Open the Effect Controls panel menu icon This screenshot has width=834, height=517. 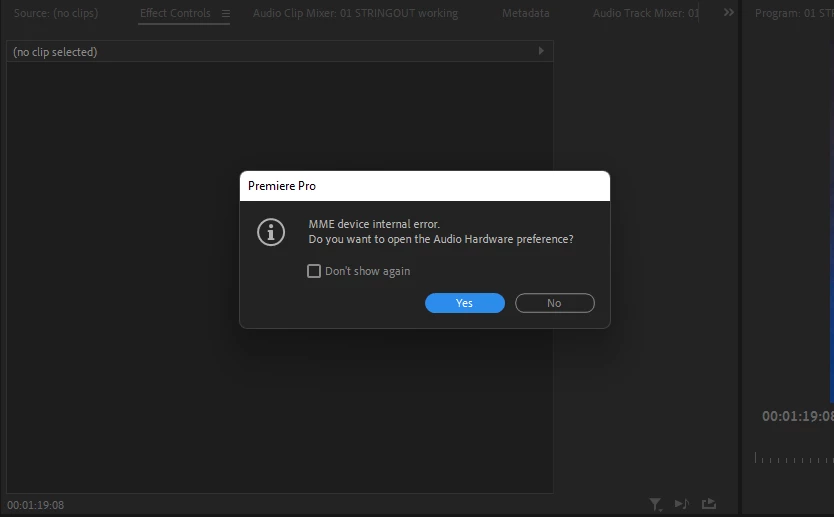click(x=226, y=13)
